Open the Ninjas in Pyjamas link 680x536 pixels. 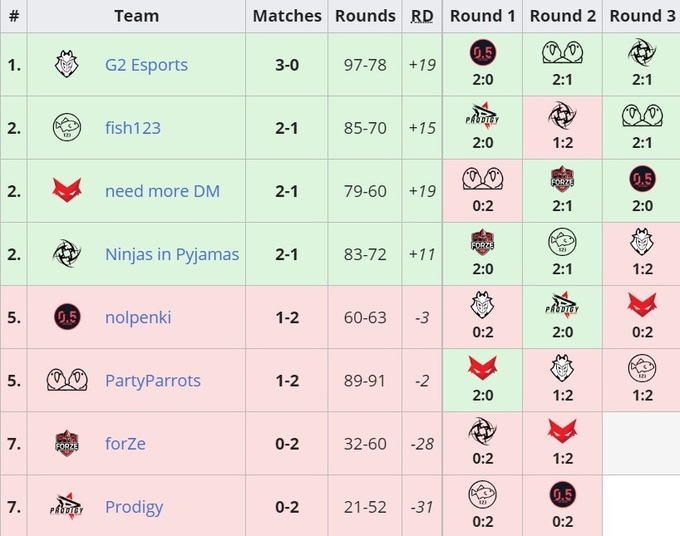(172, 254)
